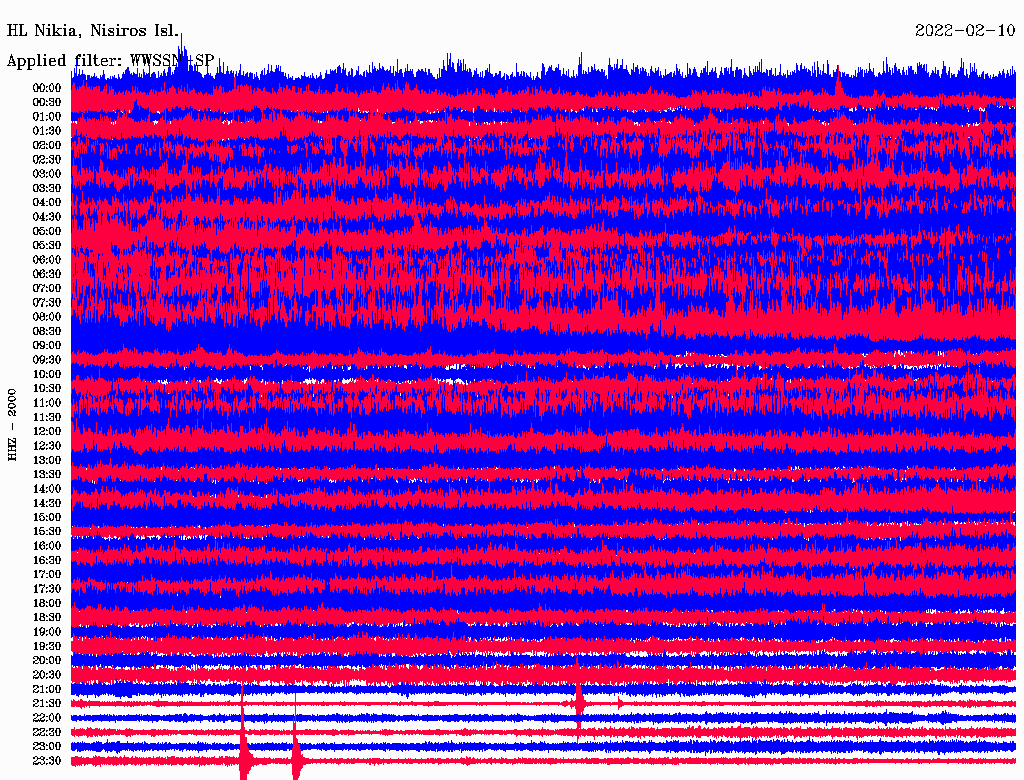Image resolution: width=1024 pixels, height=780 pixels.
Task: Click the 19:30 row time label
Action: (x=47, y=646)
